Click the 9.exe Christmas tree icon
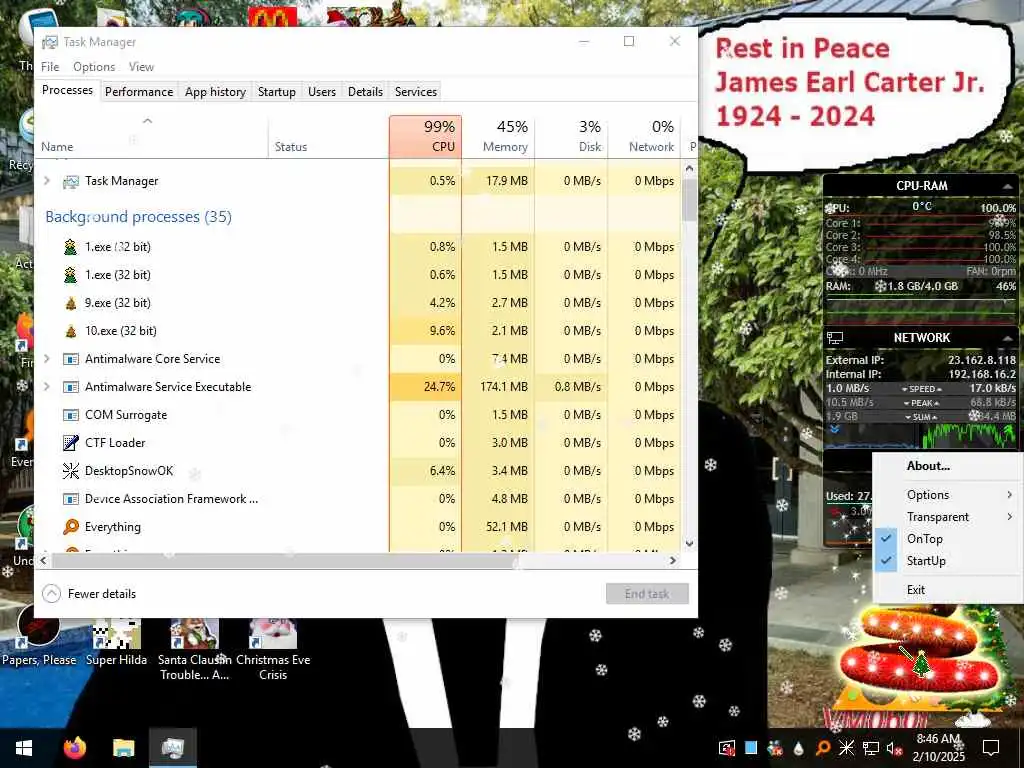The image size is (1024, 768). [x=71, y=303]
